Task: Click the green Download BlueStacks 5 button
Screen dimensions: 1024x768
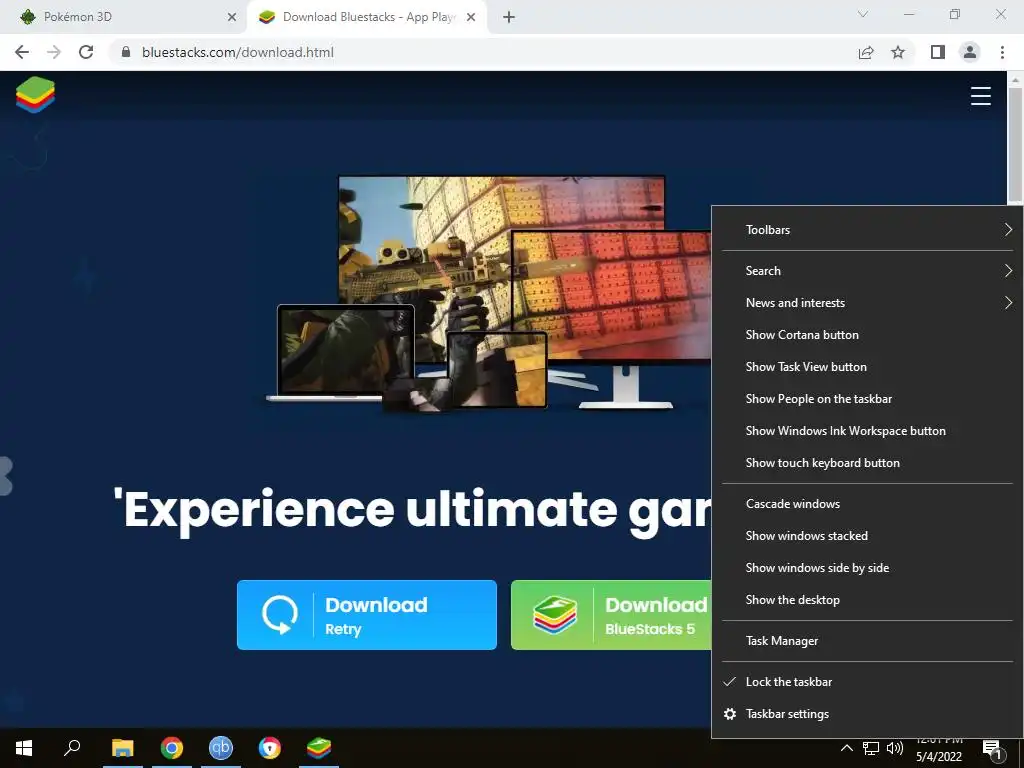Action: click(611, 615)
